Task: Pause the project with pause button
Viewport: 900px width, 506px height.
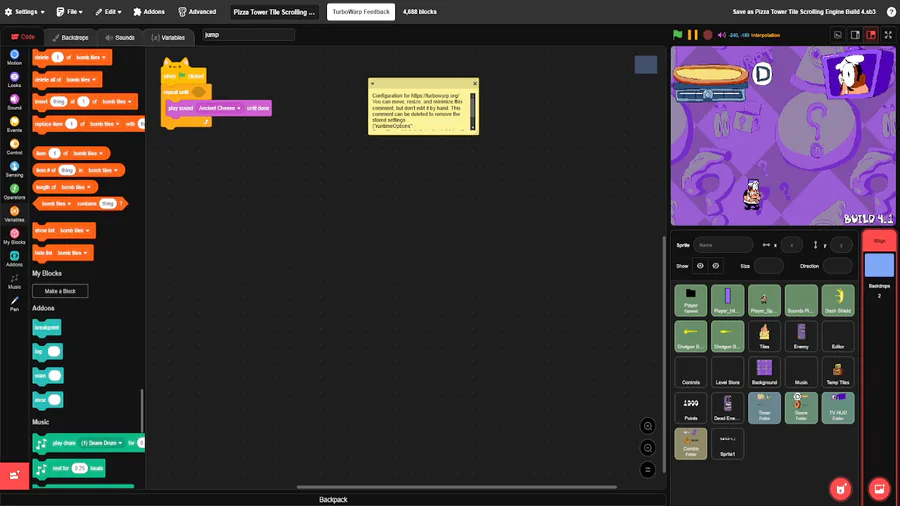Action: click(x=693, y=34)
